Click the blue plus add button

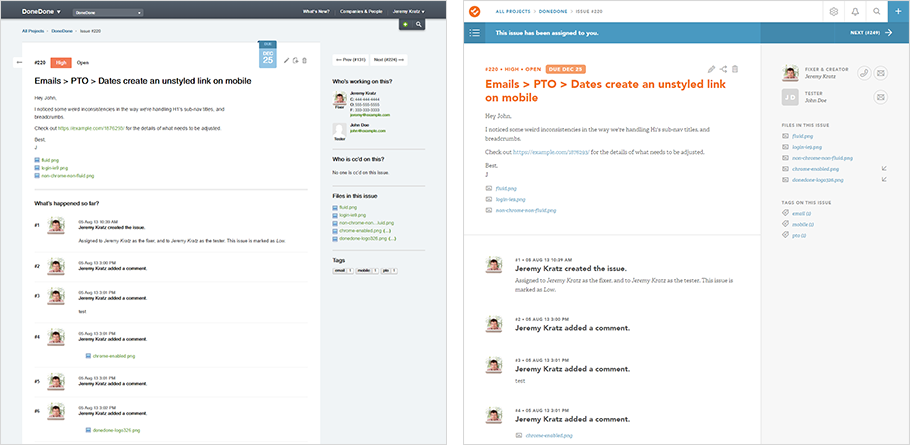point(898,11)
